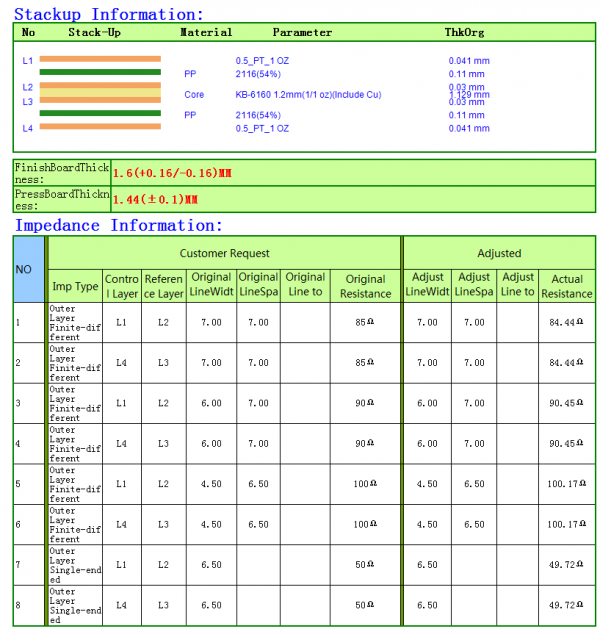Select the Imp Type column header
Screen dimensions: 600x637
[x=75, y=286]
